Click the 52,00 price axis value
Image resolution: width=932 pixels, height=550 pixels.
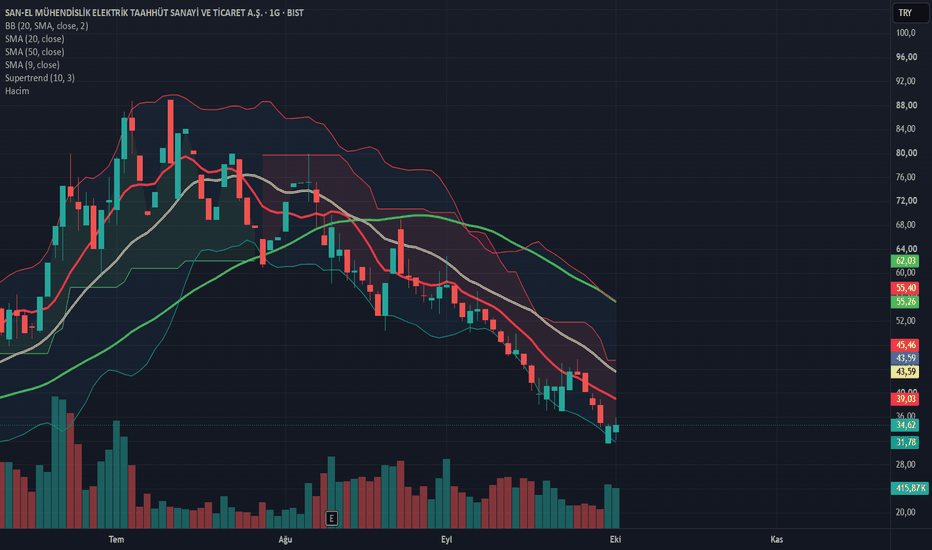(x=906, y=321)
